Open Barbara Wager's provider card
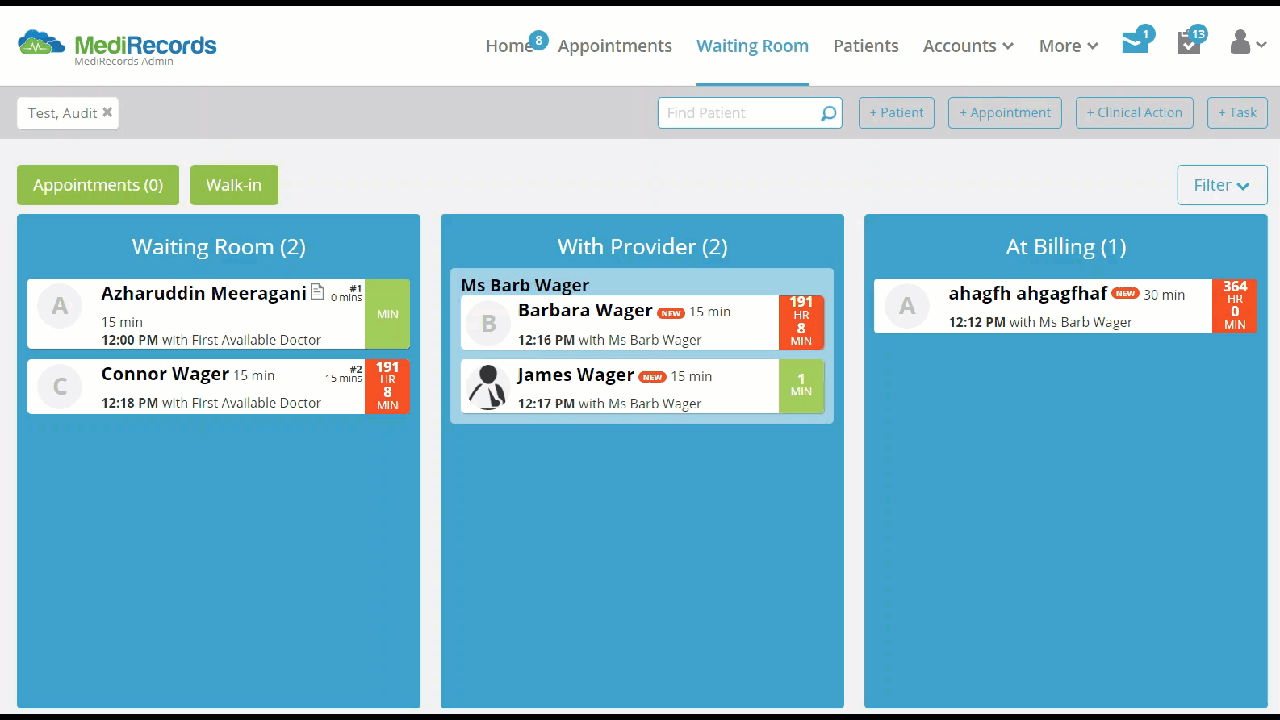 [x=642, y=322]
